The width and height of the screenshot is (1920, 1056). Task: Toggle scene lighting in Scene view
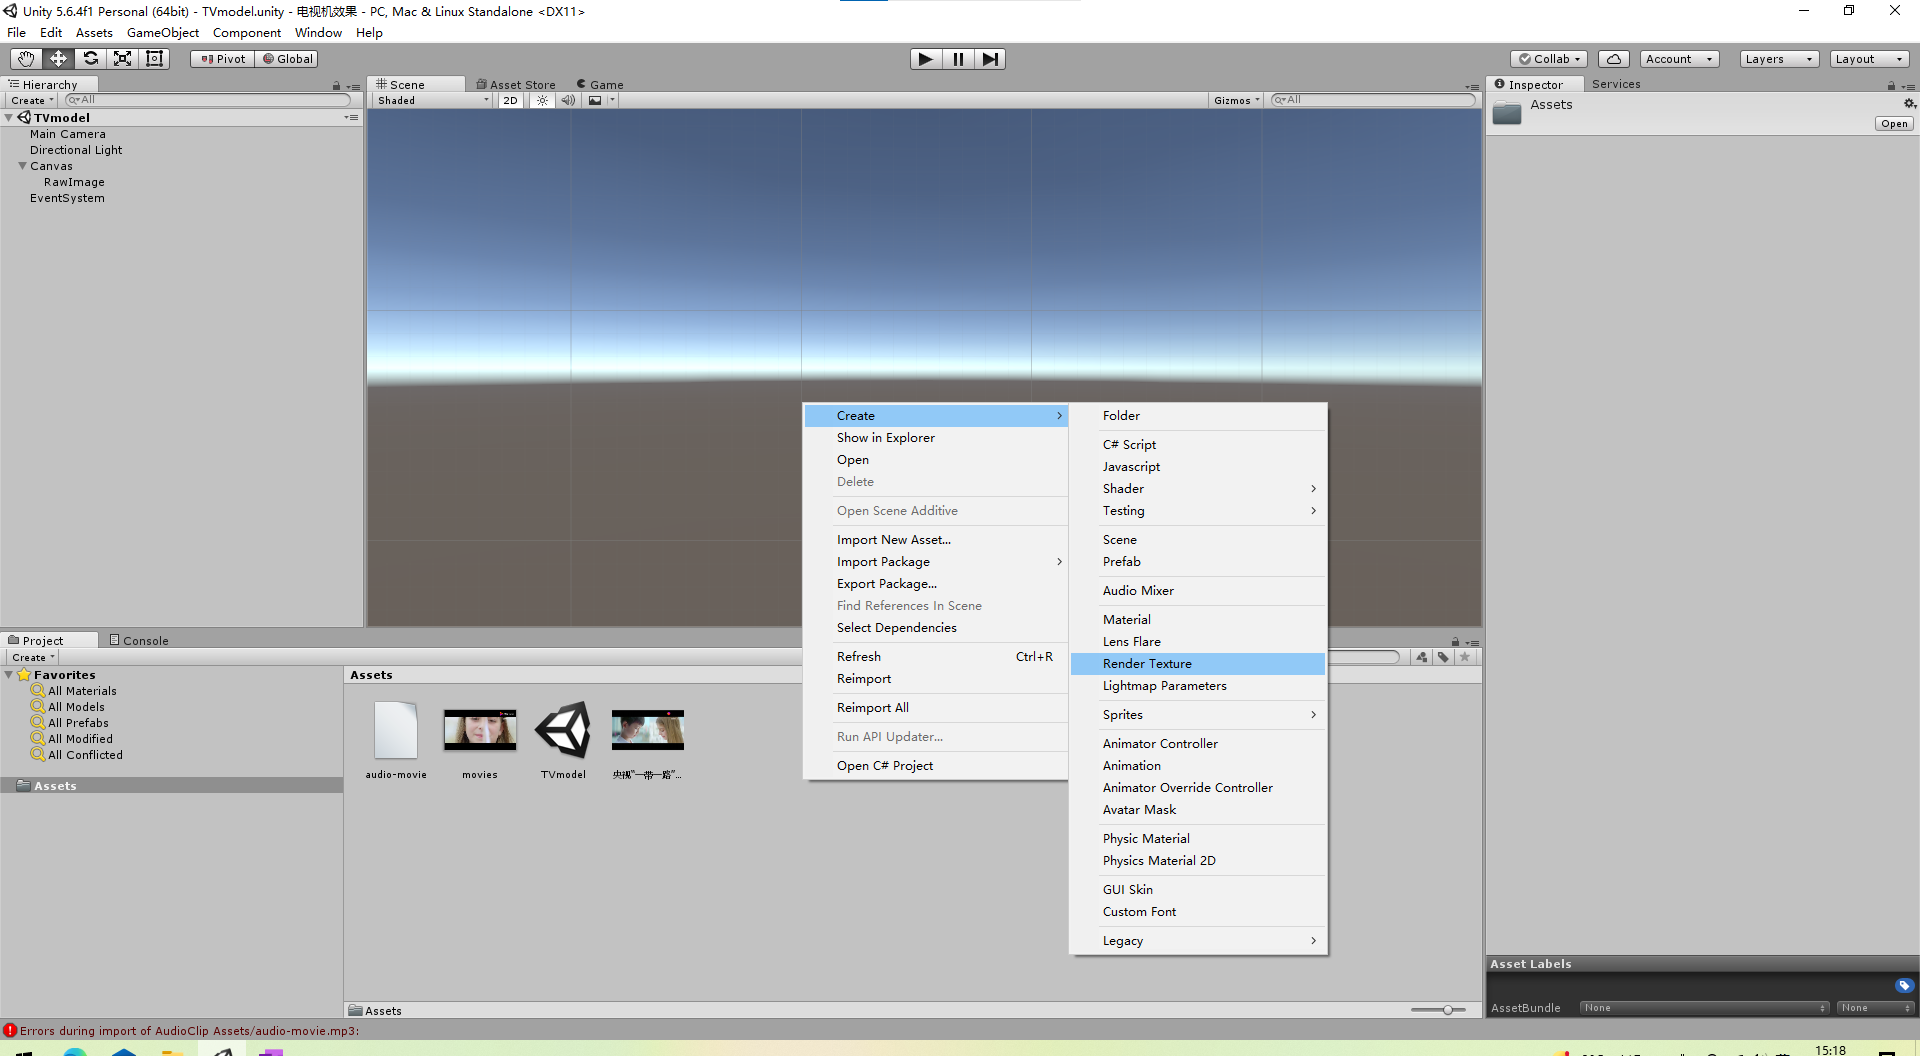coord(541,100)
